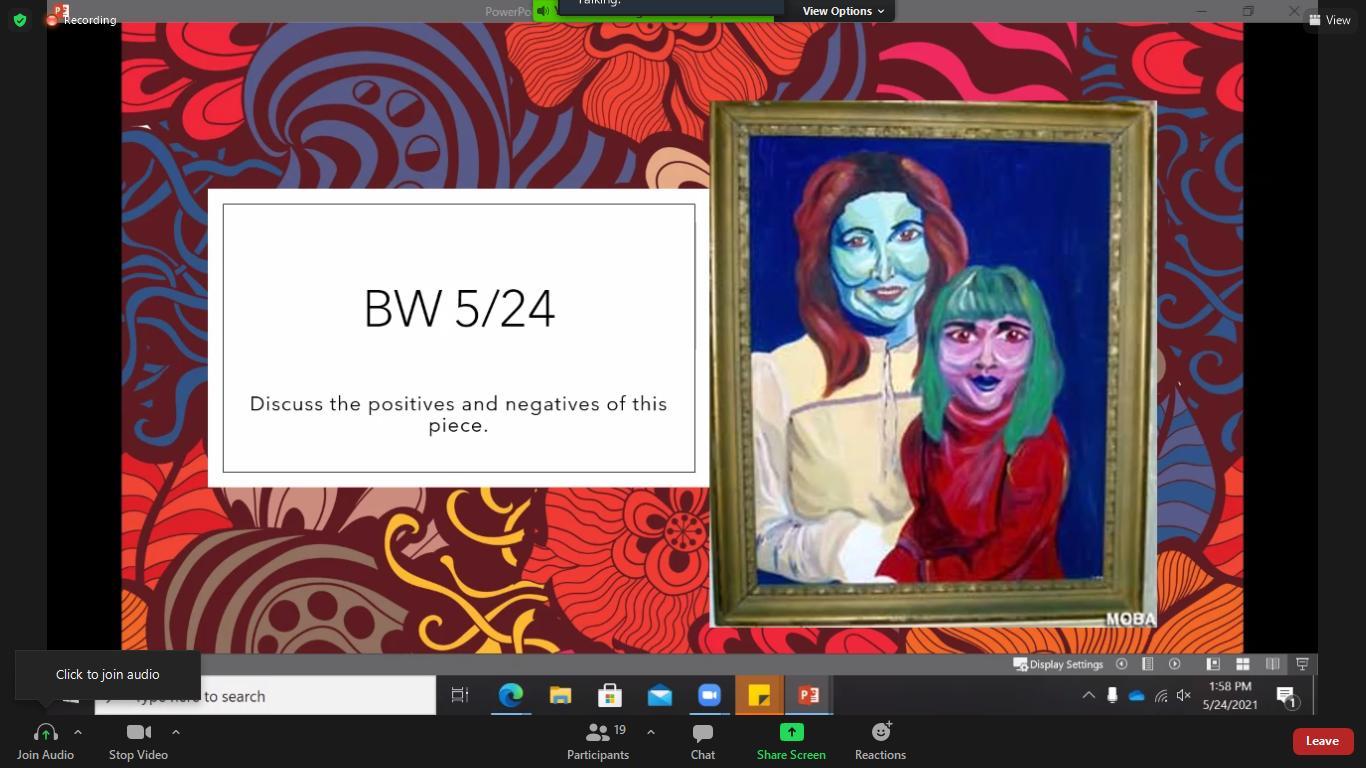The height and width of the screenshot is (768, 1366).
Task: Open Display Settings in the shared PowerPoint
Action: tap(1058, 664)
